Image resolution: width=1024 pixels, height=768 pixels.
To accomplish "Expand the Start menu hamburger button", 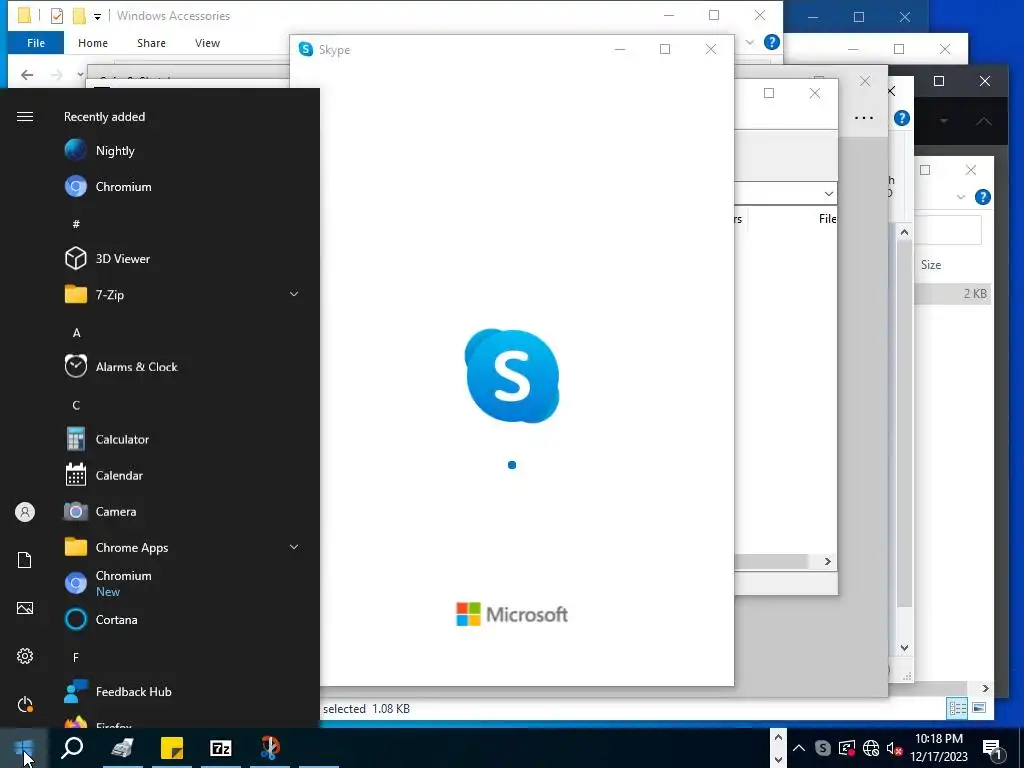I will (x=25, y=117).
